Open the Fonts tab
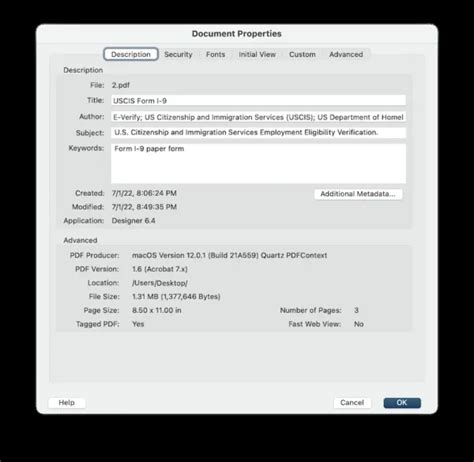The image size is (474, 462). click(x=215, y=54)
